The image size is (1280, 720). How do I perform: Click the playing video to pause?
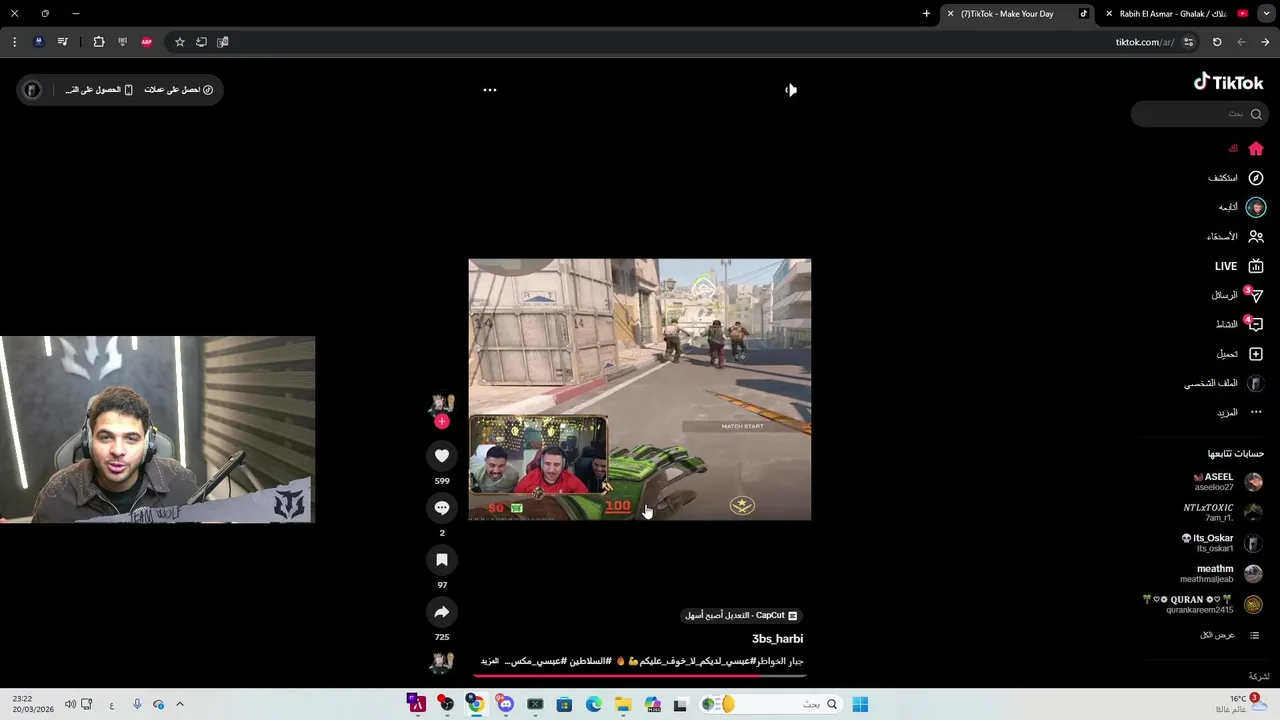point(640,390)
